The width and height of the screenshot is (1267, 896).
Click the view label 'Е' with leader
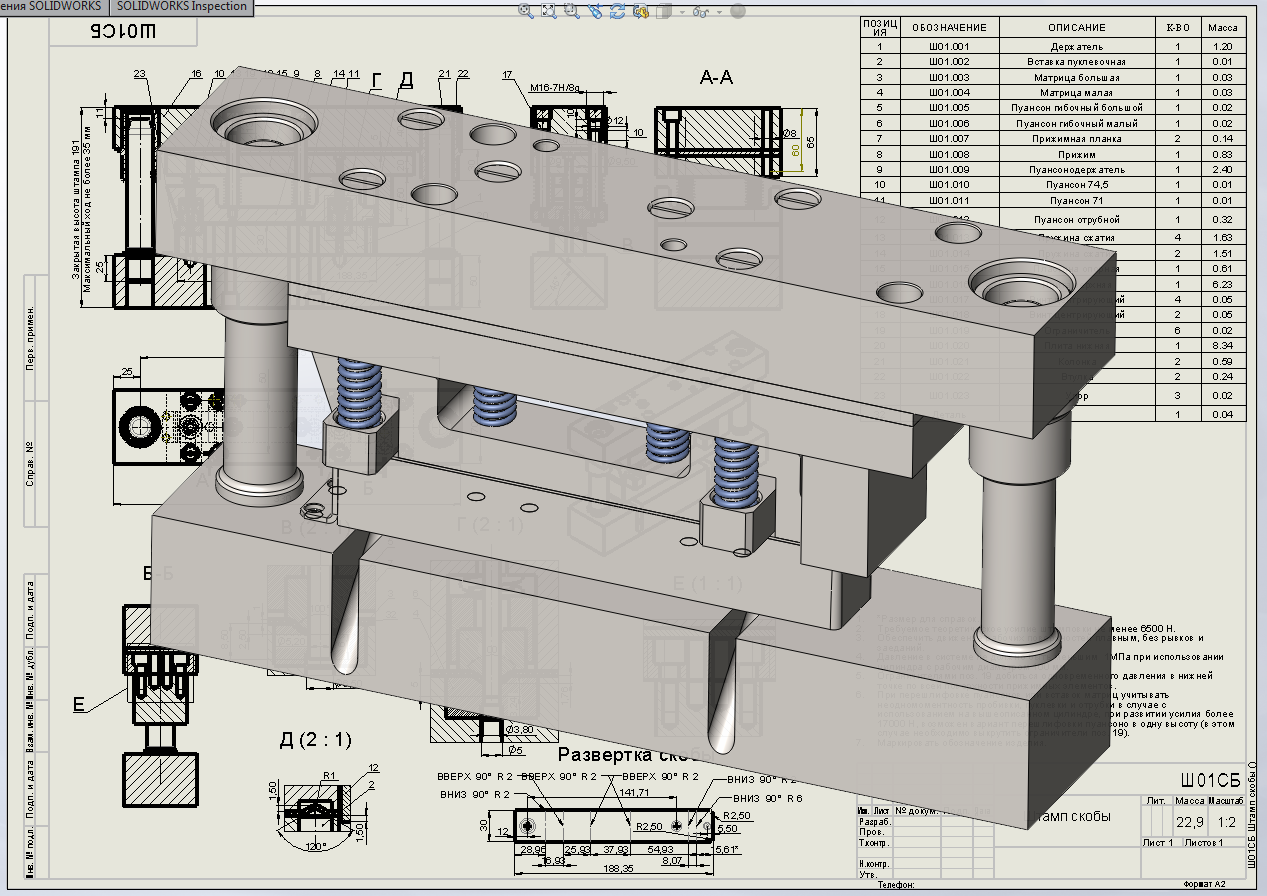pyautogui.click(x=79, y=705)
